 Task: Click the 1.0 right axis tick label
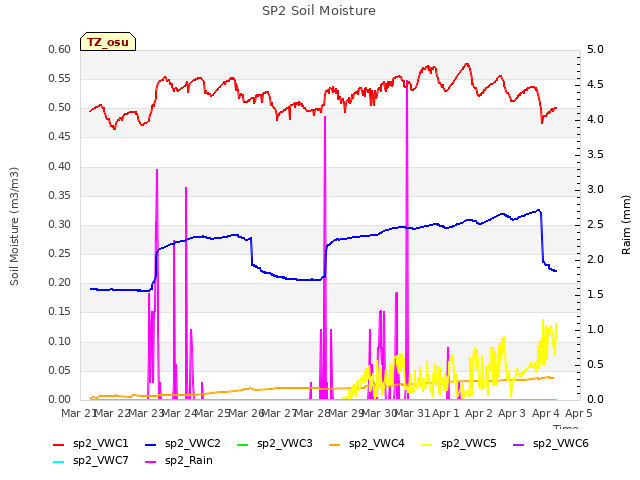pyautogui.click(x=595, y=329)
